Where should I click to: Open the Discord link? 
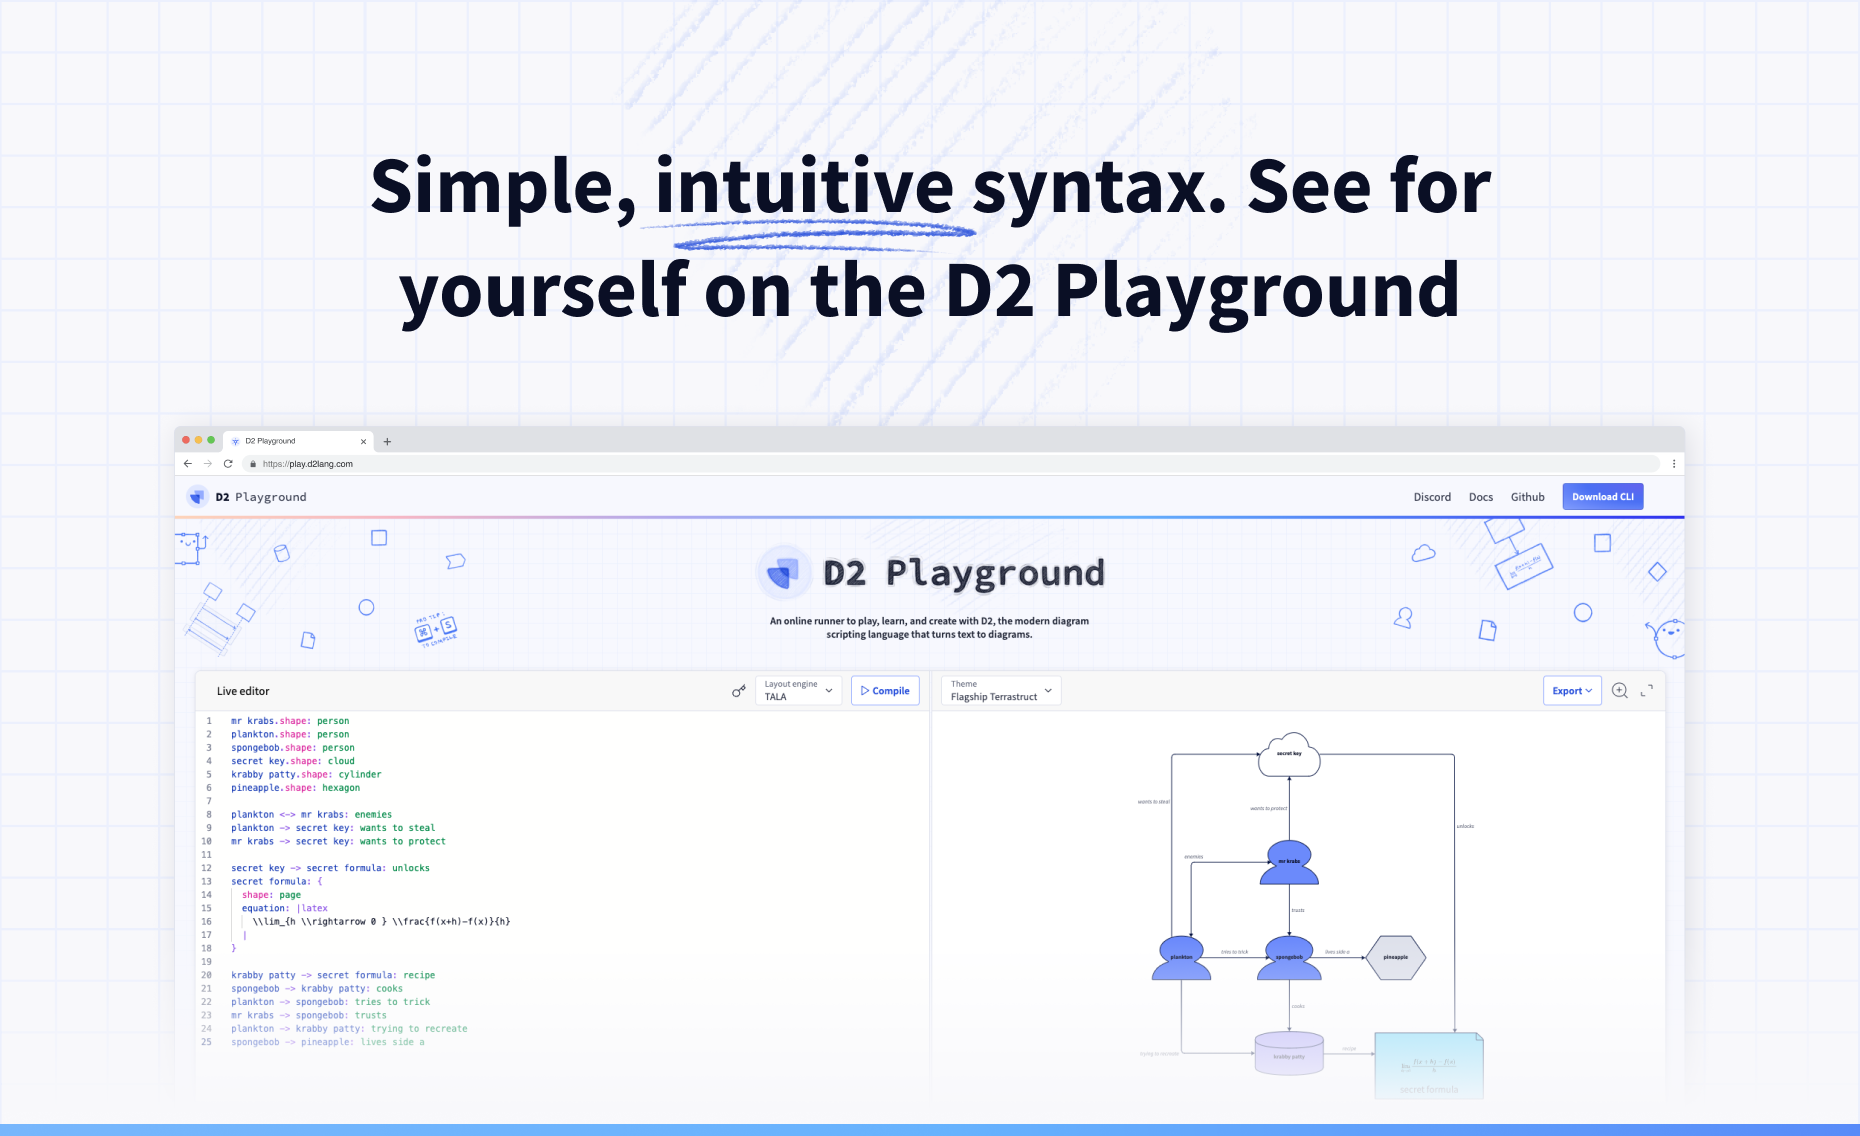(1432, 497)
